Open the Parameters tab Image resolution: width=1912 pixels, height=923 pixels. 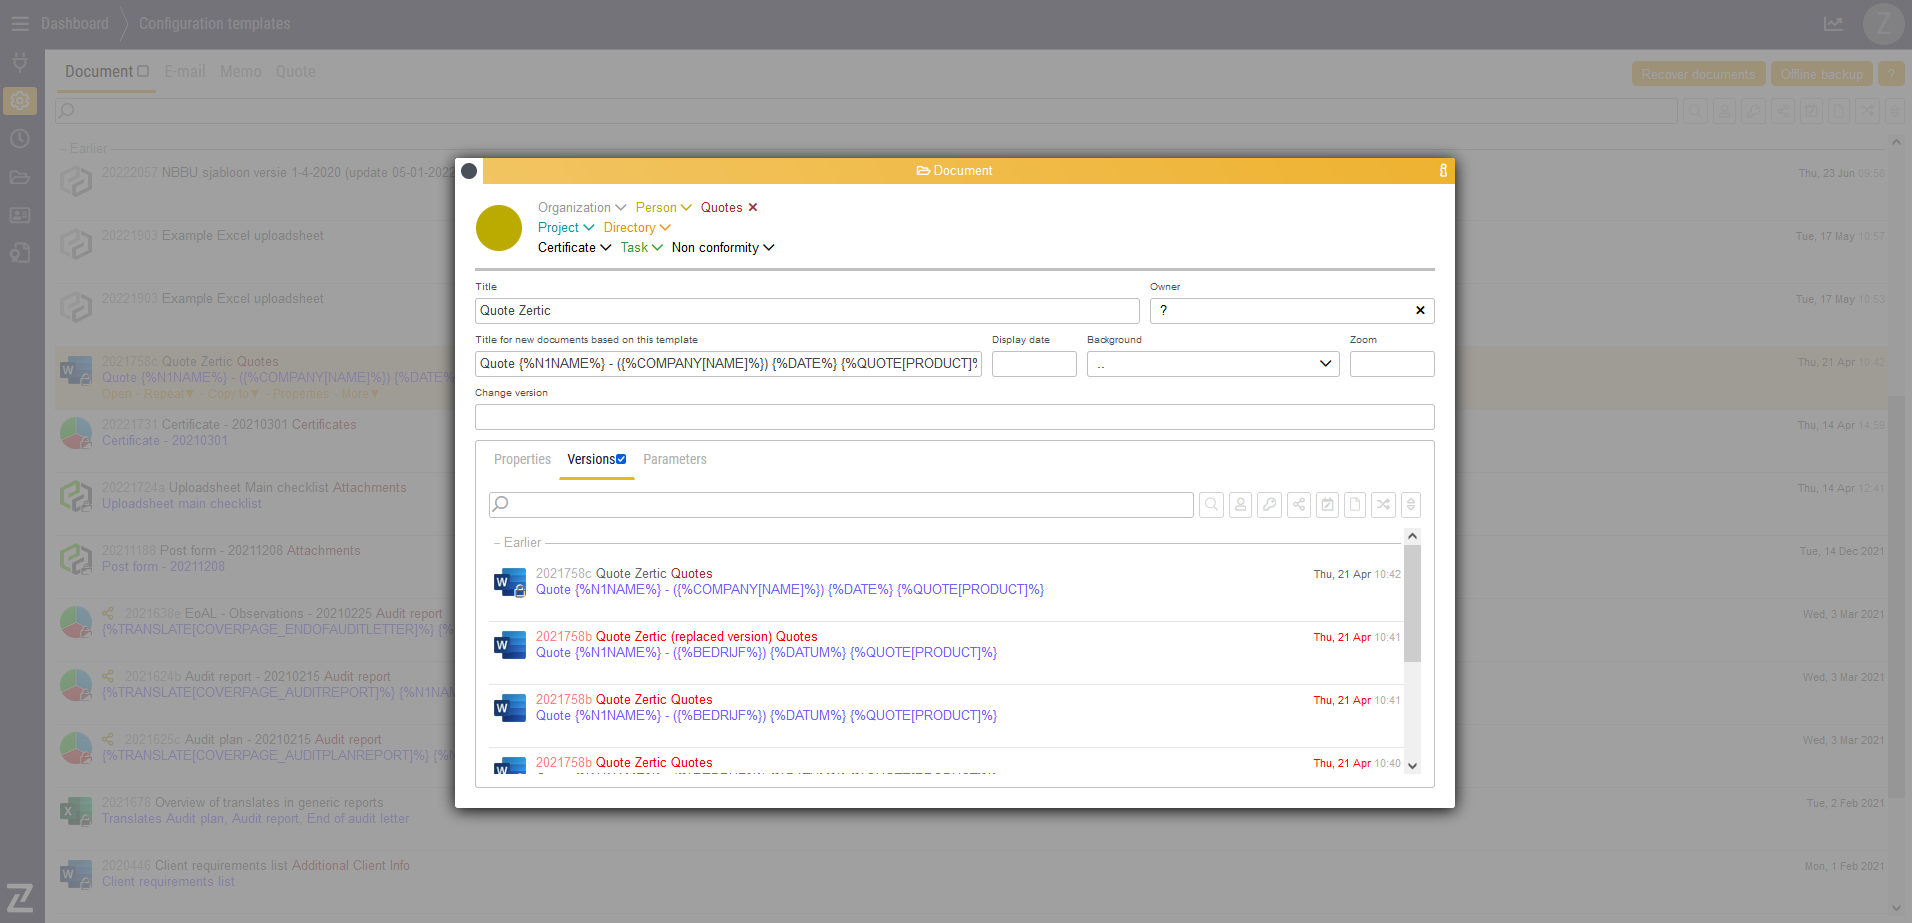674,460
